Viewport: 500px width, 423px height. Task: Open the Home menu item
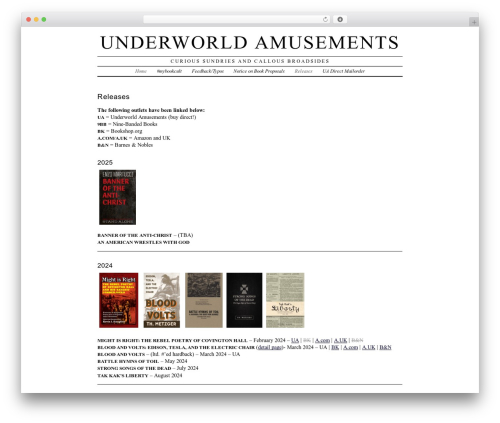point(141,71)
